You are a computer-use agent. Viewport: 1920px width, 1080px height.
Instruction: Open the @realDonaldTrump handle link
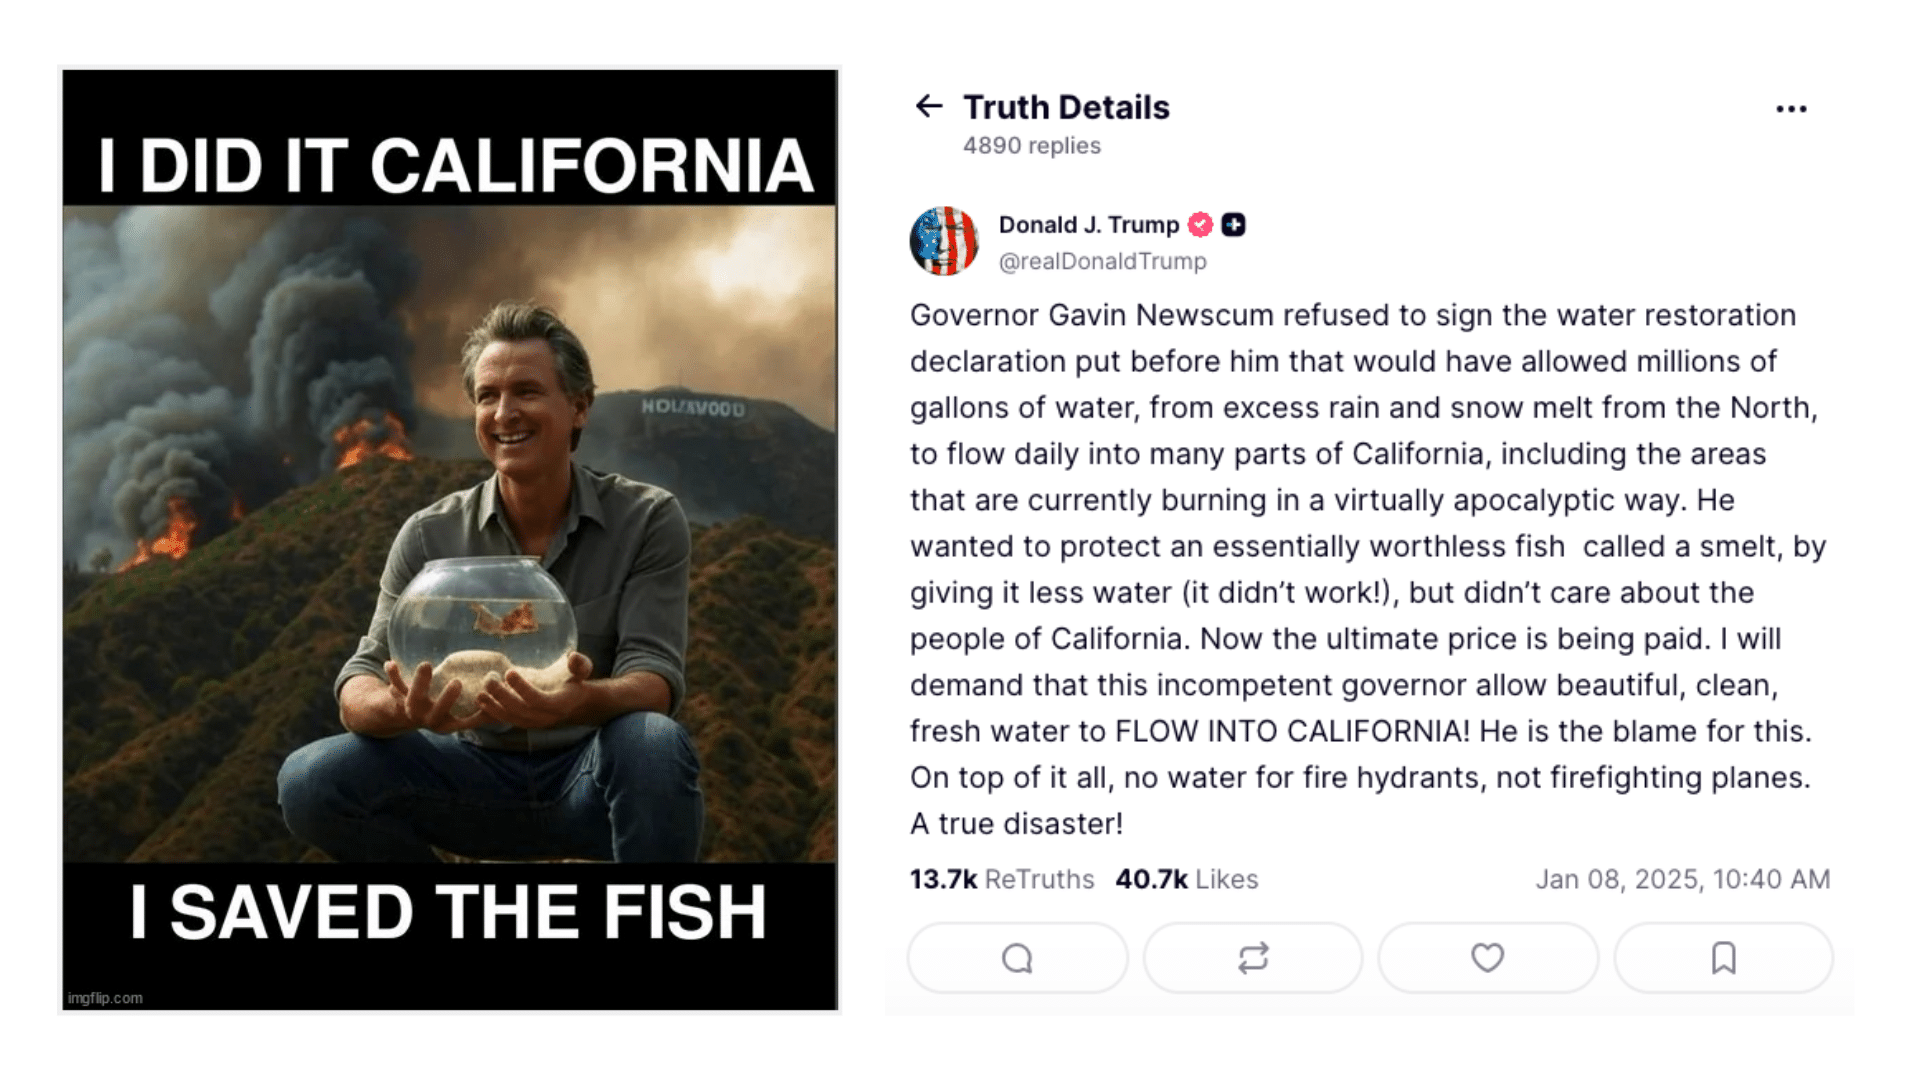(1102, 261)
